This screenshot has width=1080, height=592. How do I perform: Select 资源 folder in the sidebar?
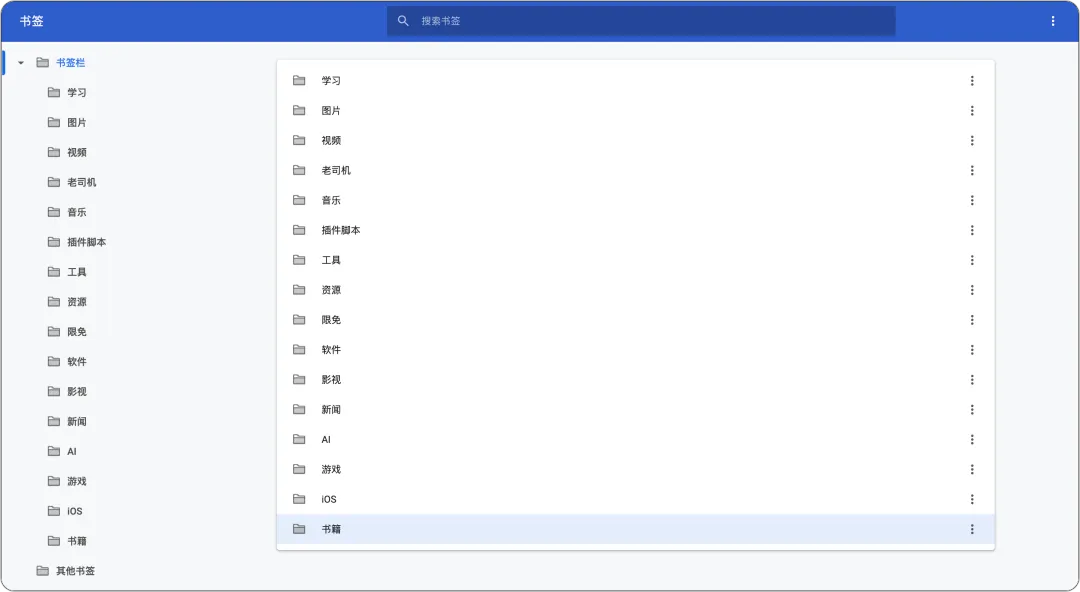click(x=76, y=302)
